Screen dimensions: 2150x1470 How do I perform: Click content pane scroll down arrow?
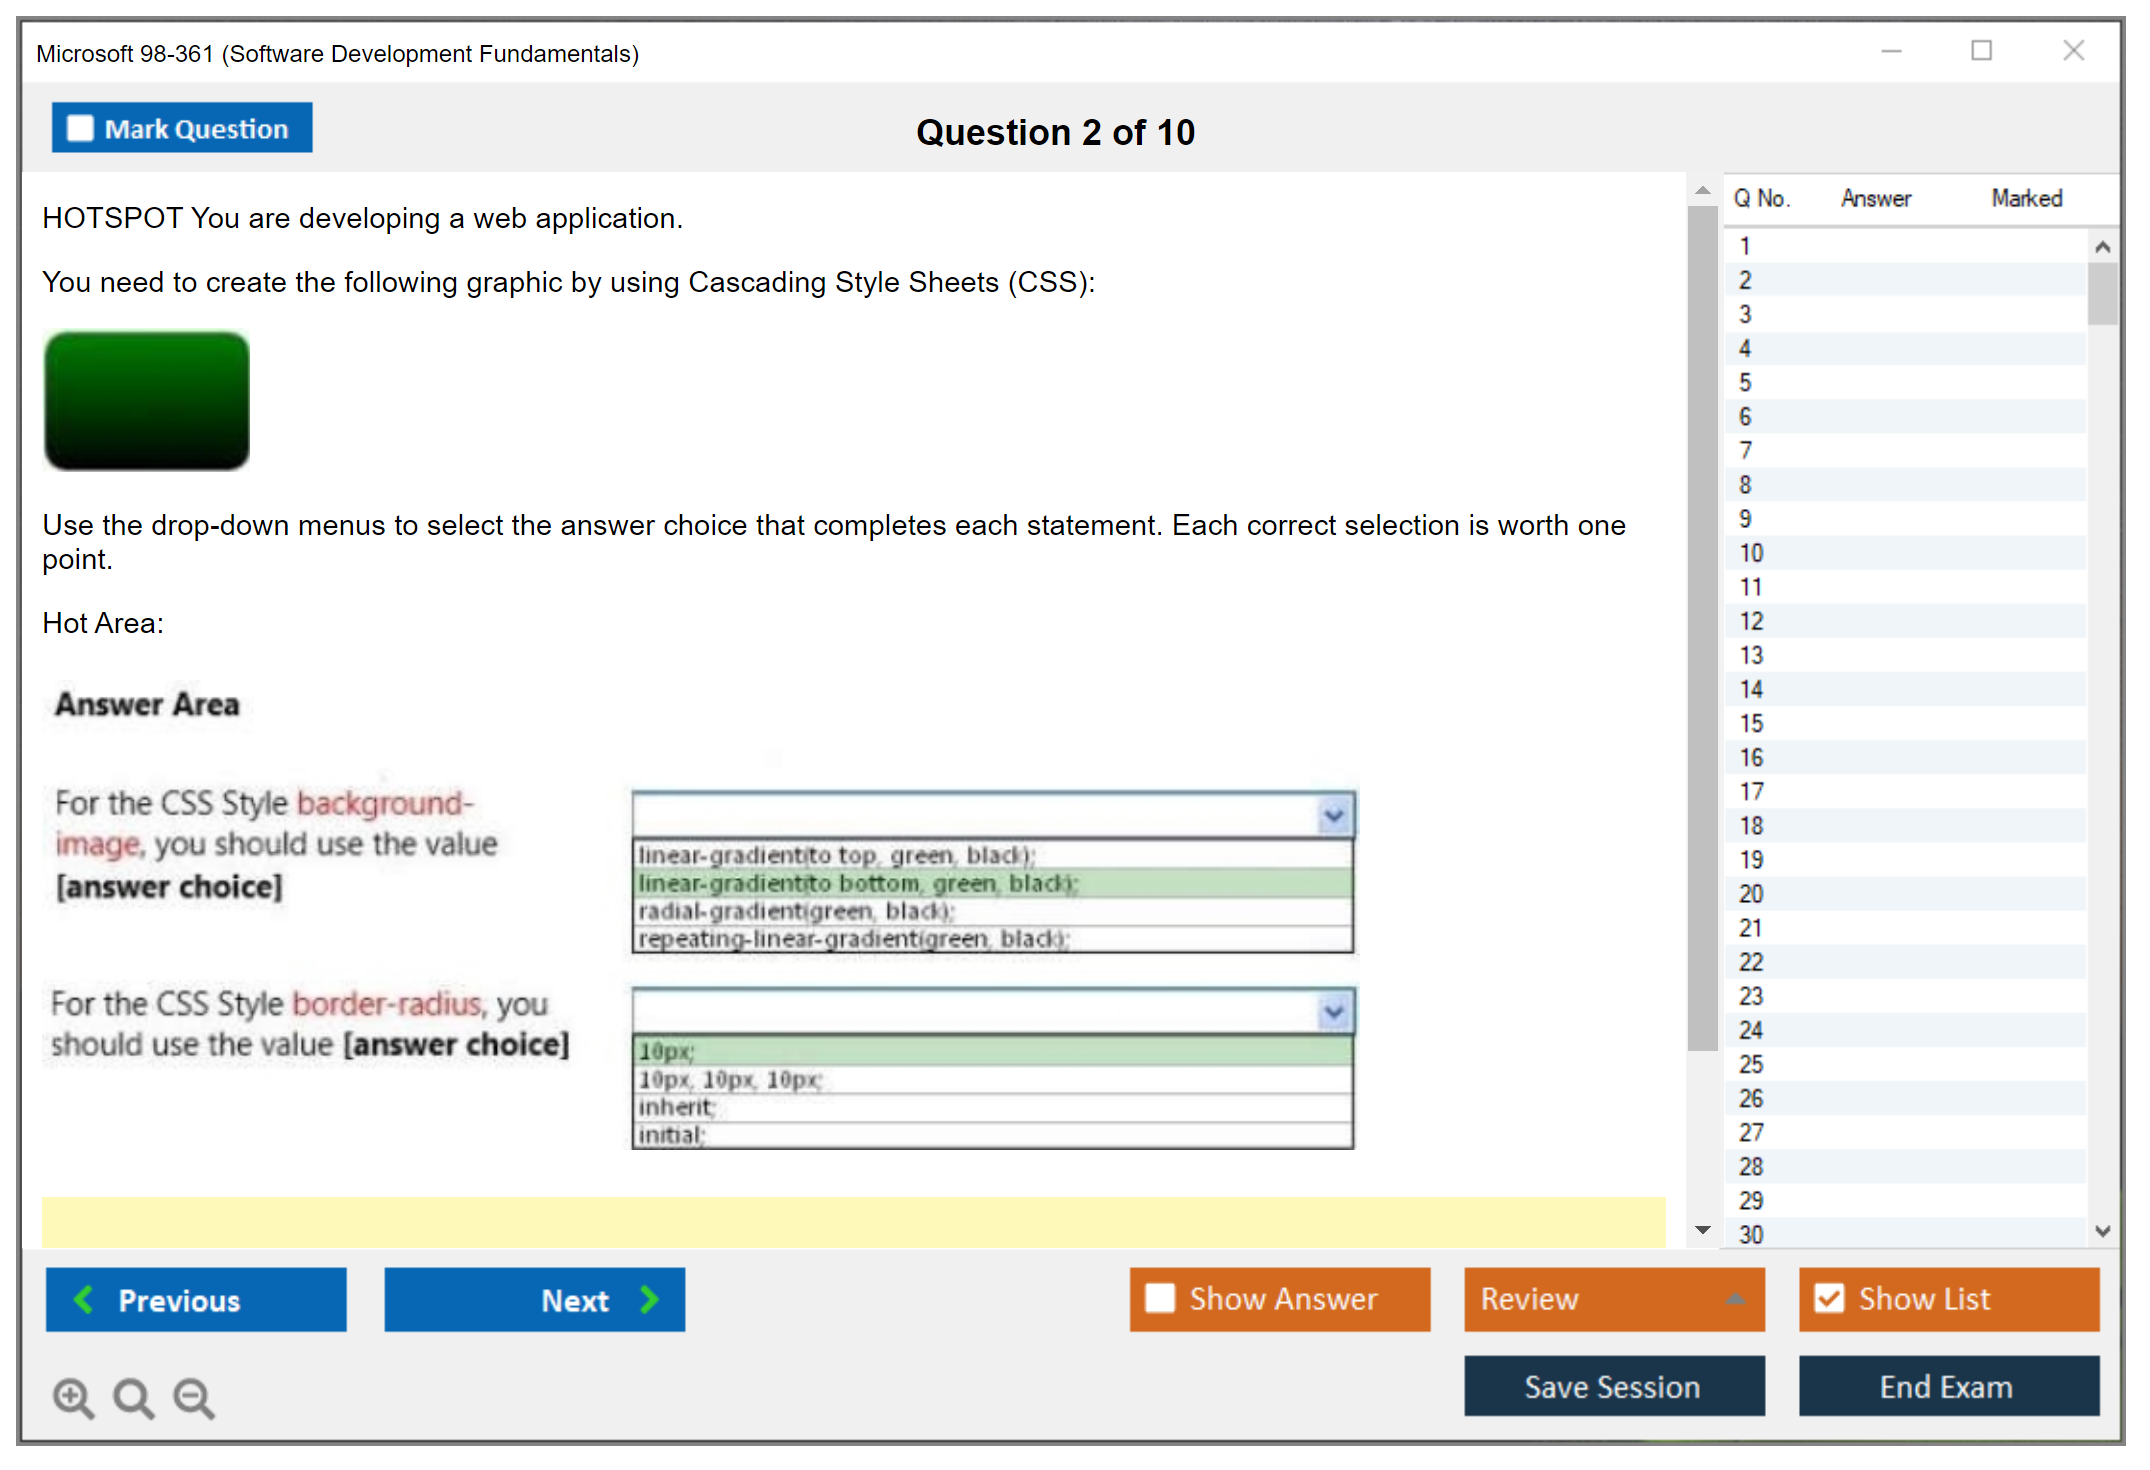click(x=1702, y=1230)
